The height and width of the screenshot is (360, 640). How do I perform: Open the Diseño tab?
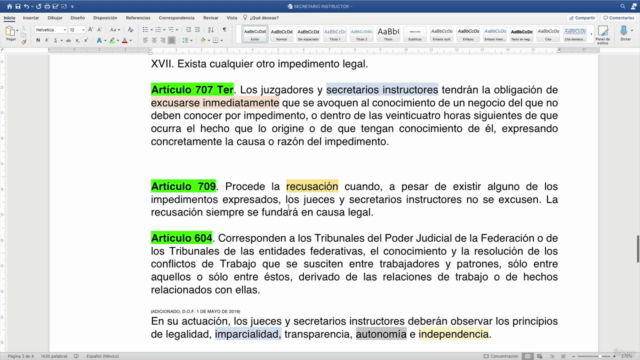(x=78, y=18)
